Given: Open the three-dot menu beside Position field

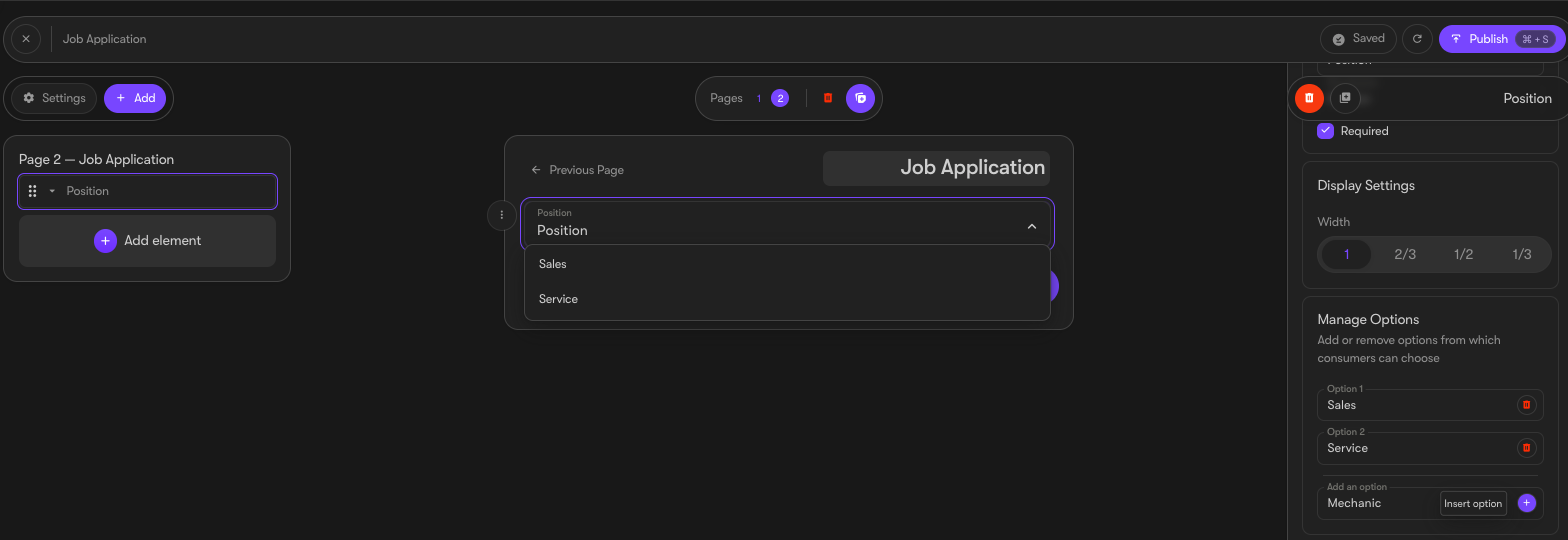Looking at the screenshot, I should pos(502,215).
